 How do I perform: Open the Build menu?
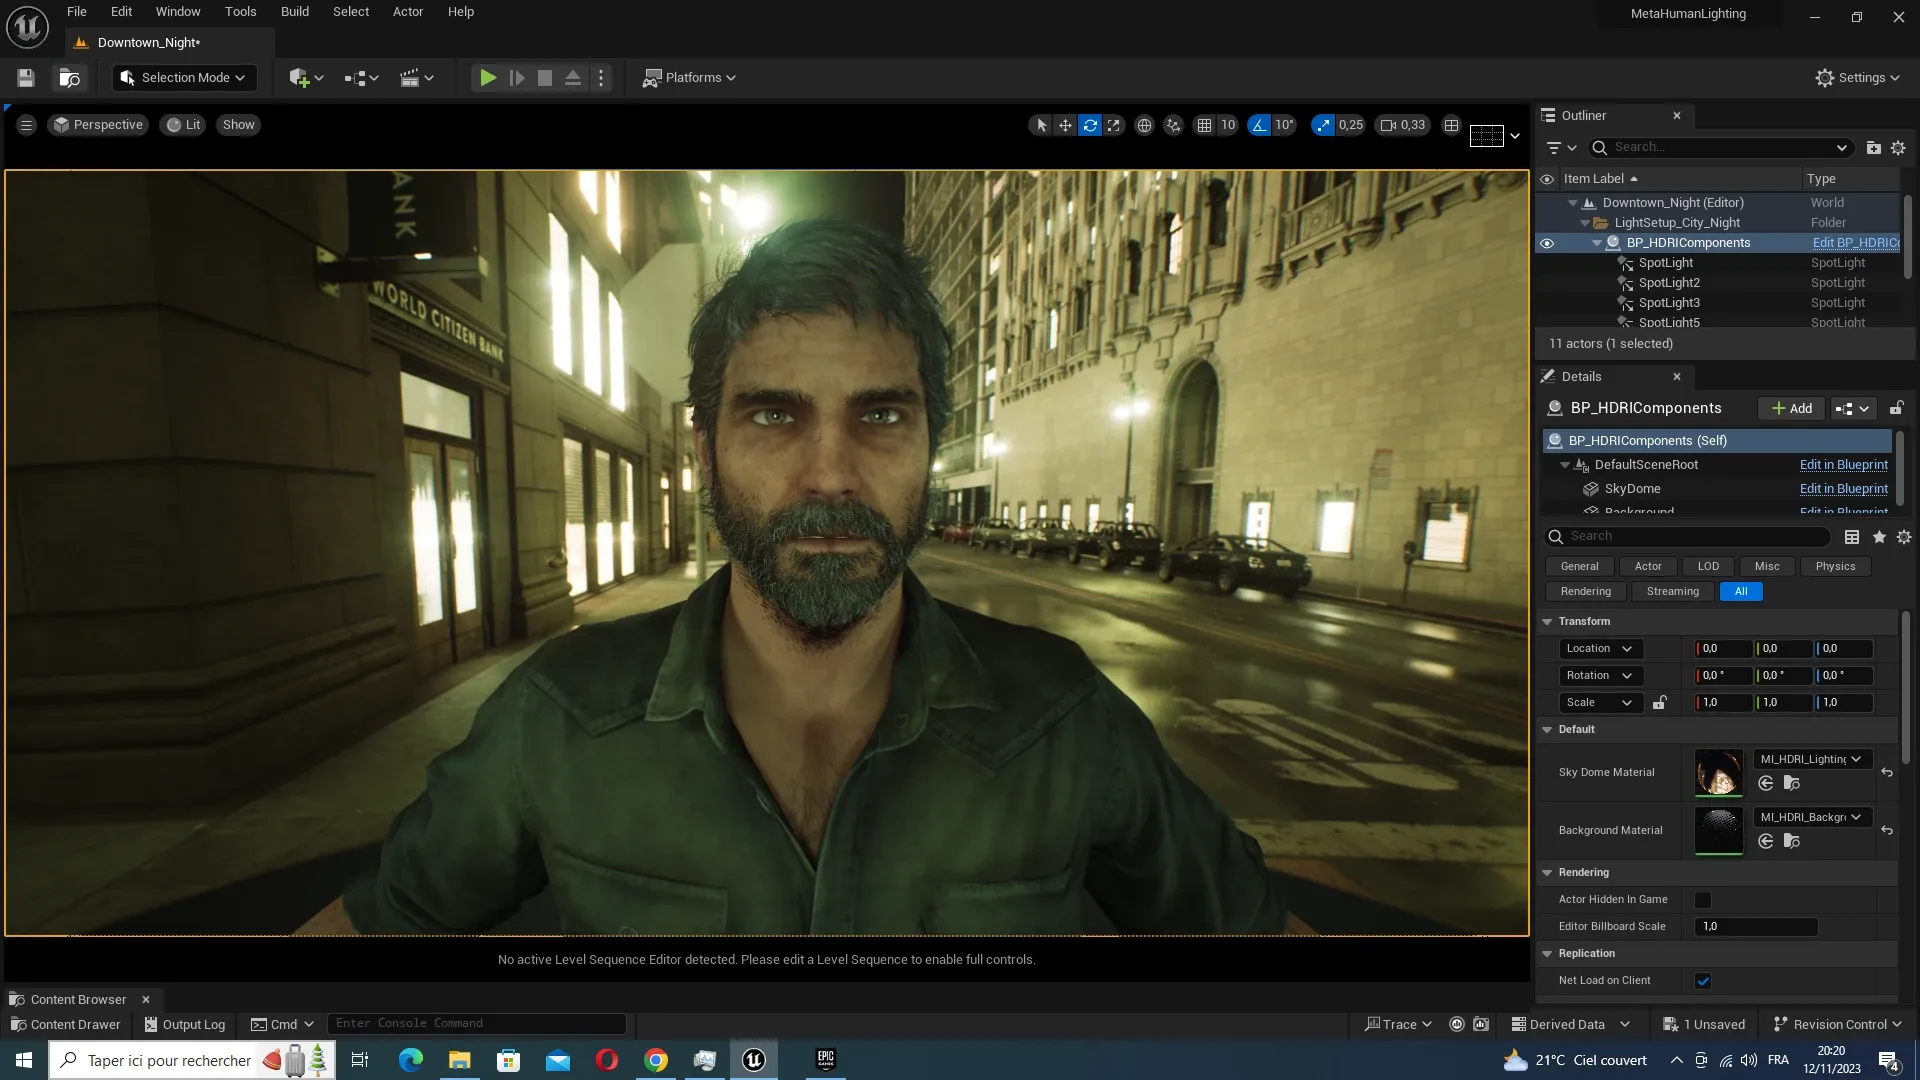[x=294, y=12]
